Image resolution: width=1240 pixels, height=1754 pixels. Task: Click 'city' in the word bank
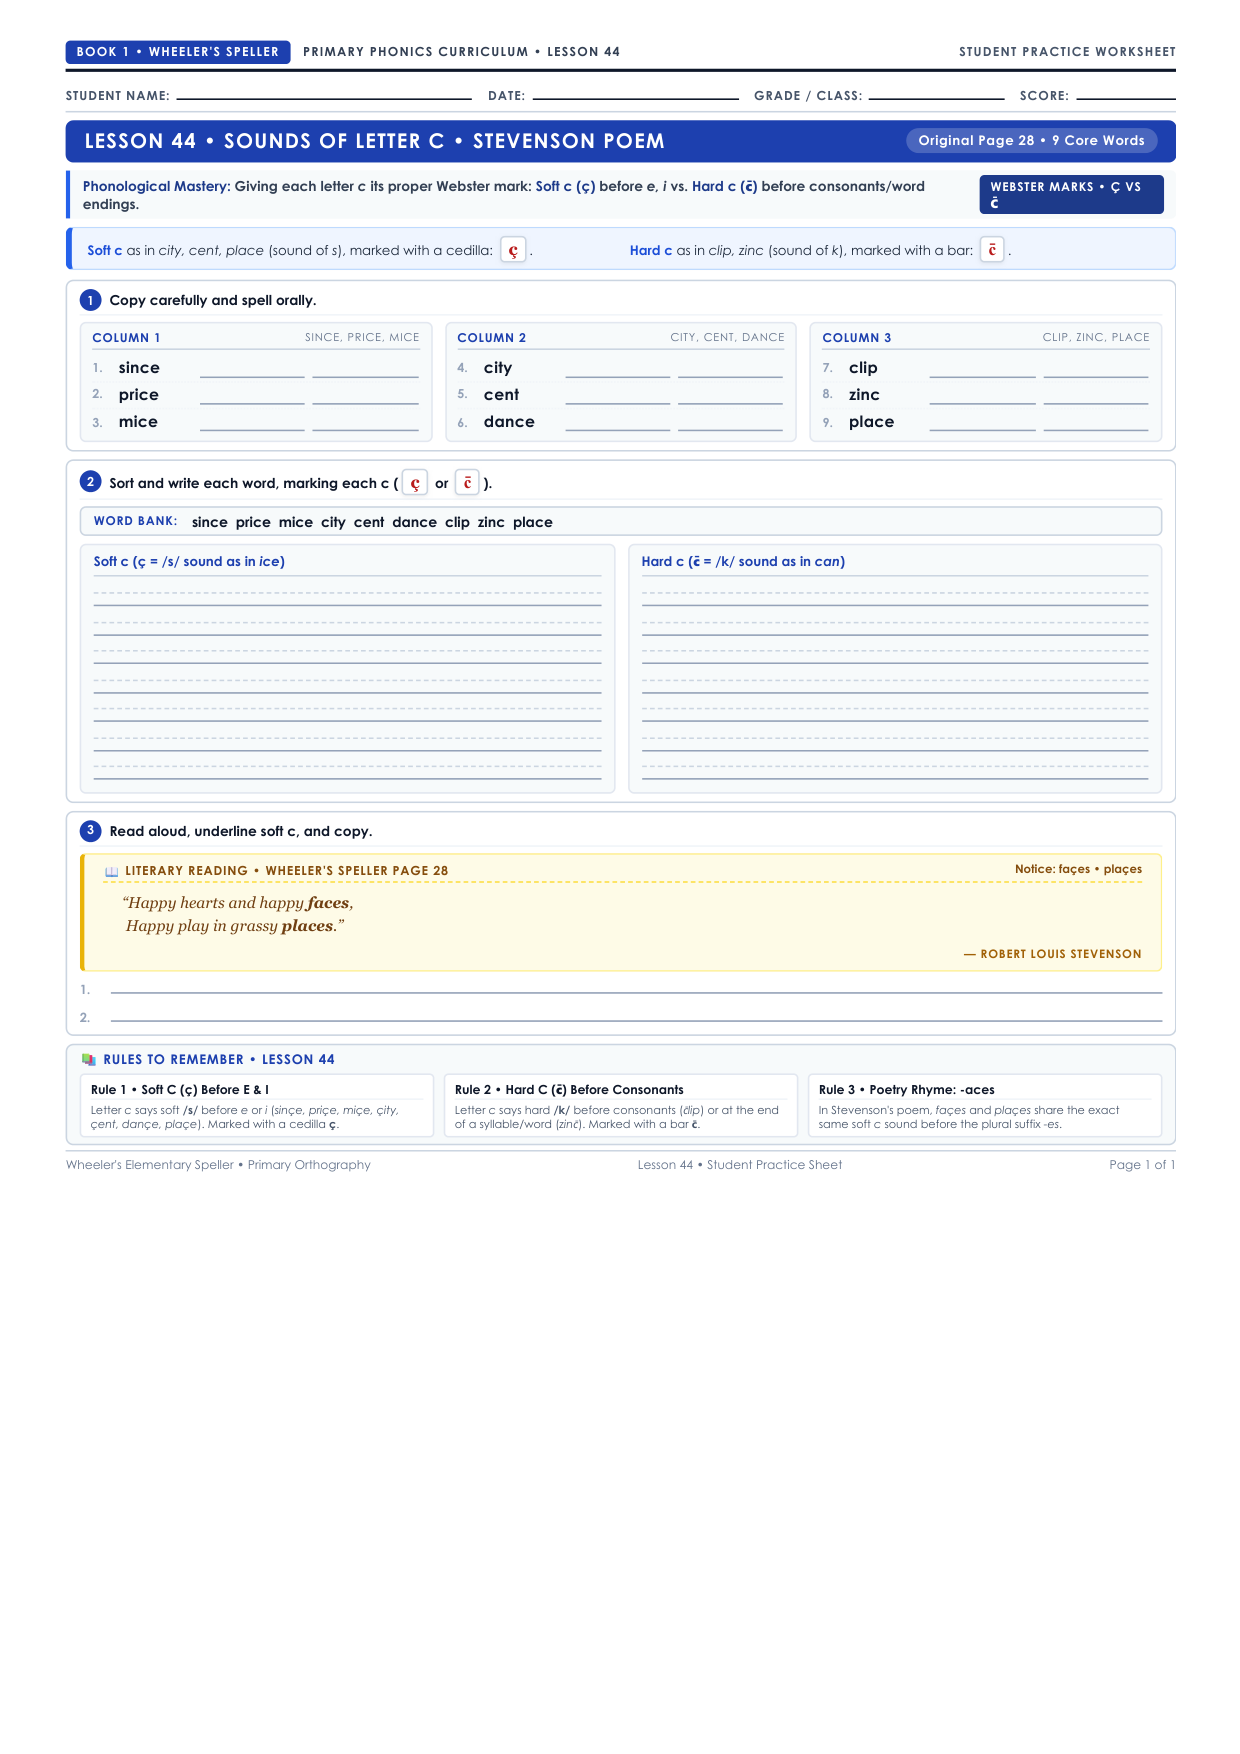coord(333,522)
